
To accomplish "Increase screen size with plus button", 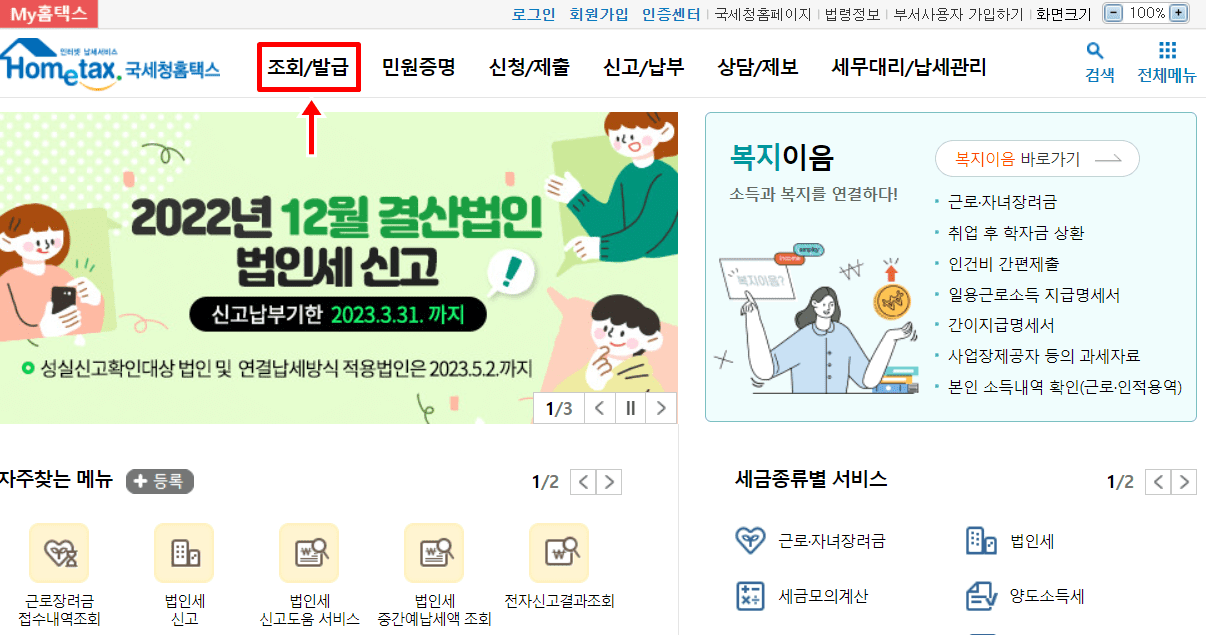I will point(1179,13).
